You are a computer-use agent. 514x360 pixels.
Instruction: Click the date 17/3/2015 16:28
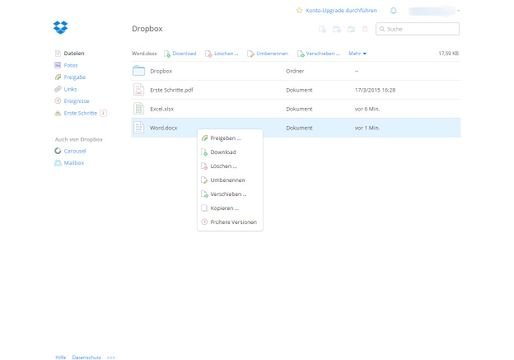375,90
